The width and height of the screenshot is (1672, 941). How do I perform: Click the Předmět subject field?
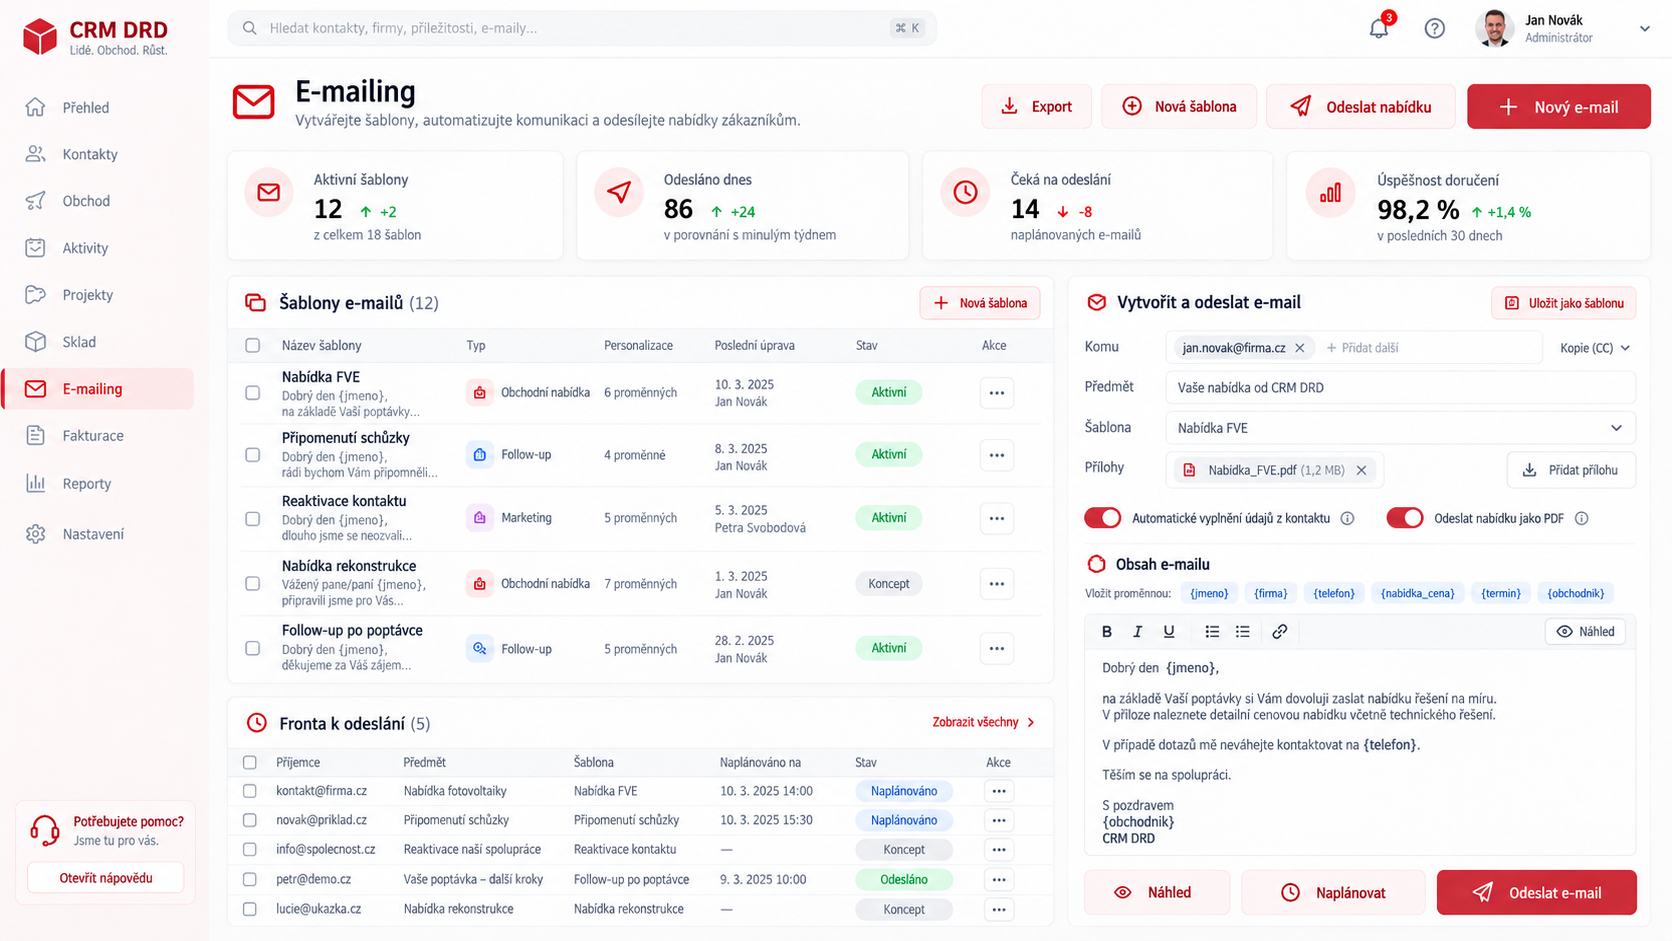point(1400,387)
